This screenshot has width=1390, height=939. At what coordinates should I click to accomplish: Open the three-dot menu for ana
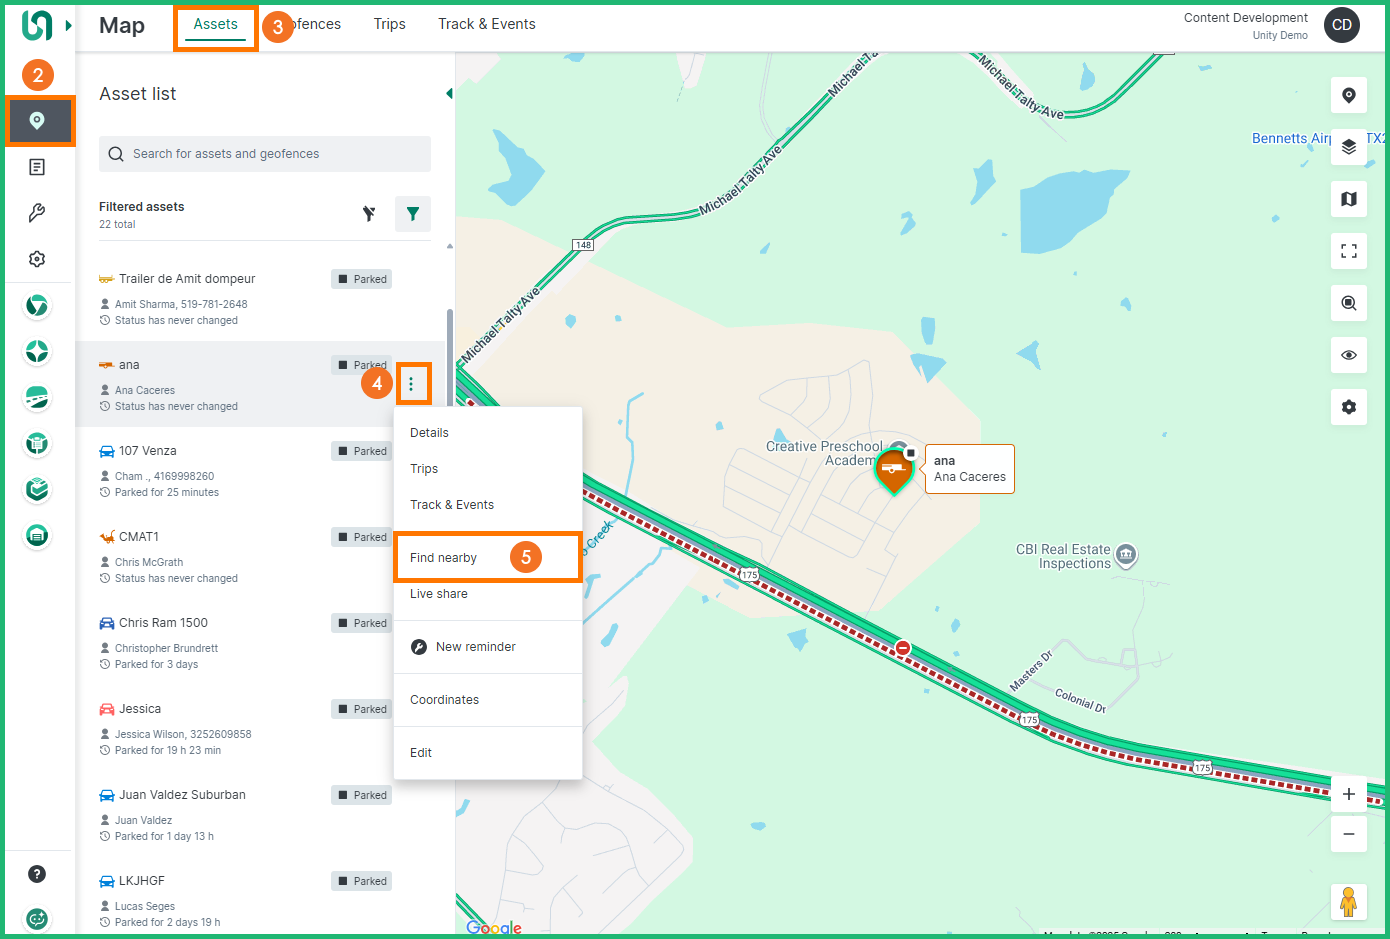pos(411,384)
